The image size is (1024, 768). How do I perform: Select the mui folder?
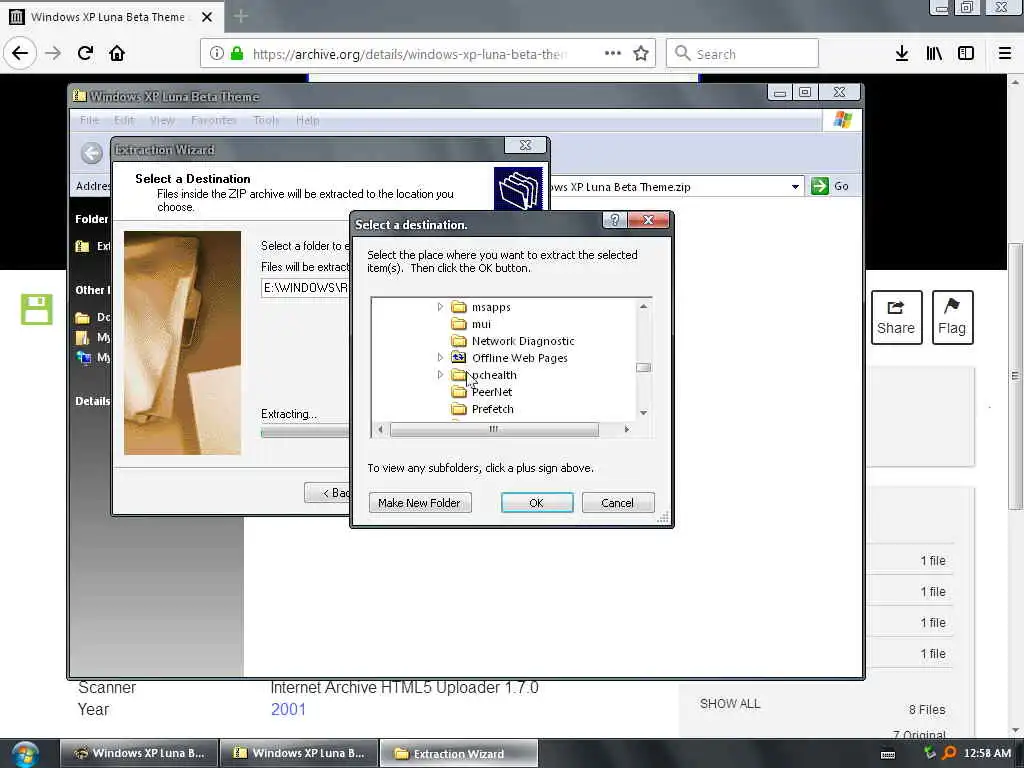[x=481, y=324]
